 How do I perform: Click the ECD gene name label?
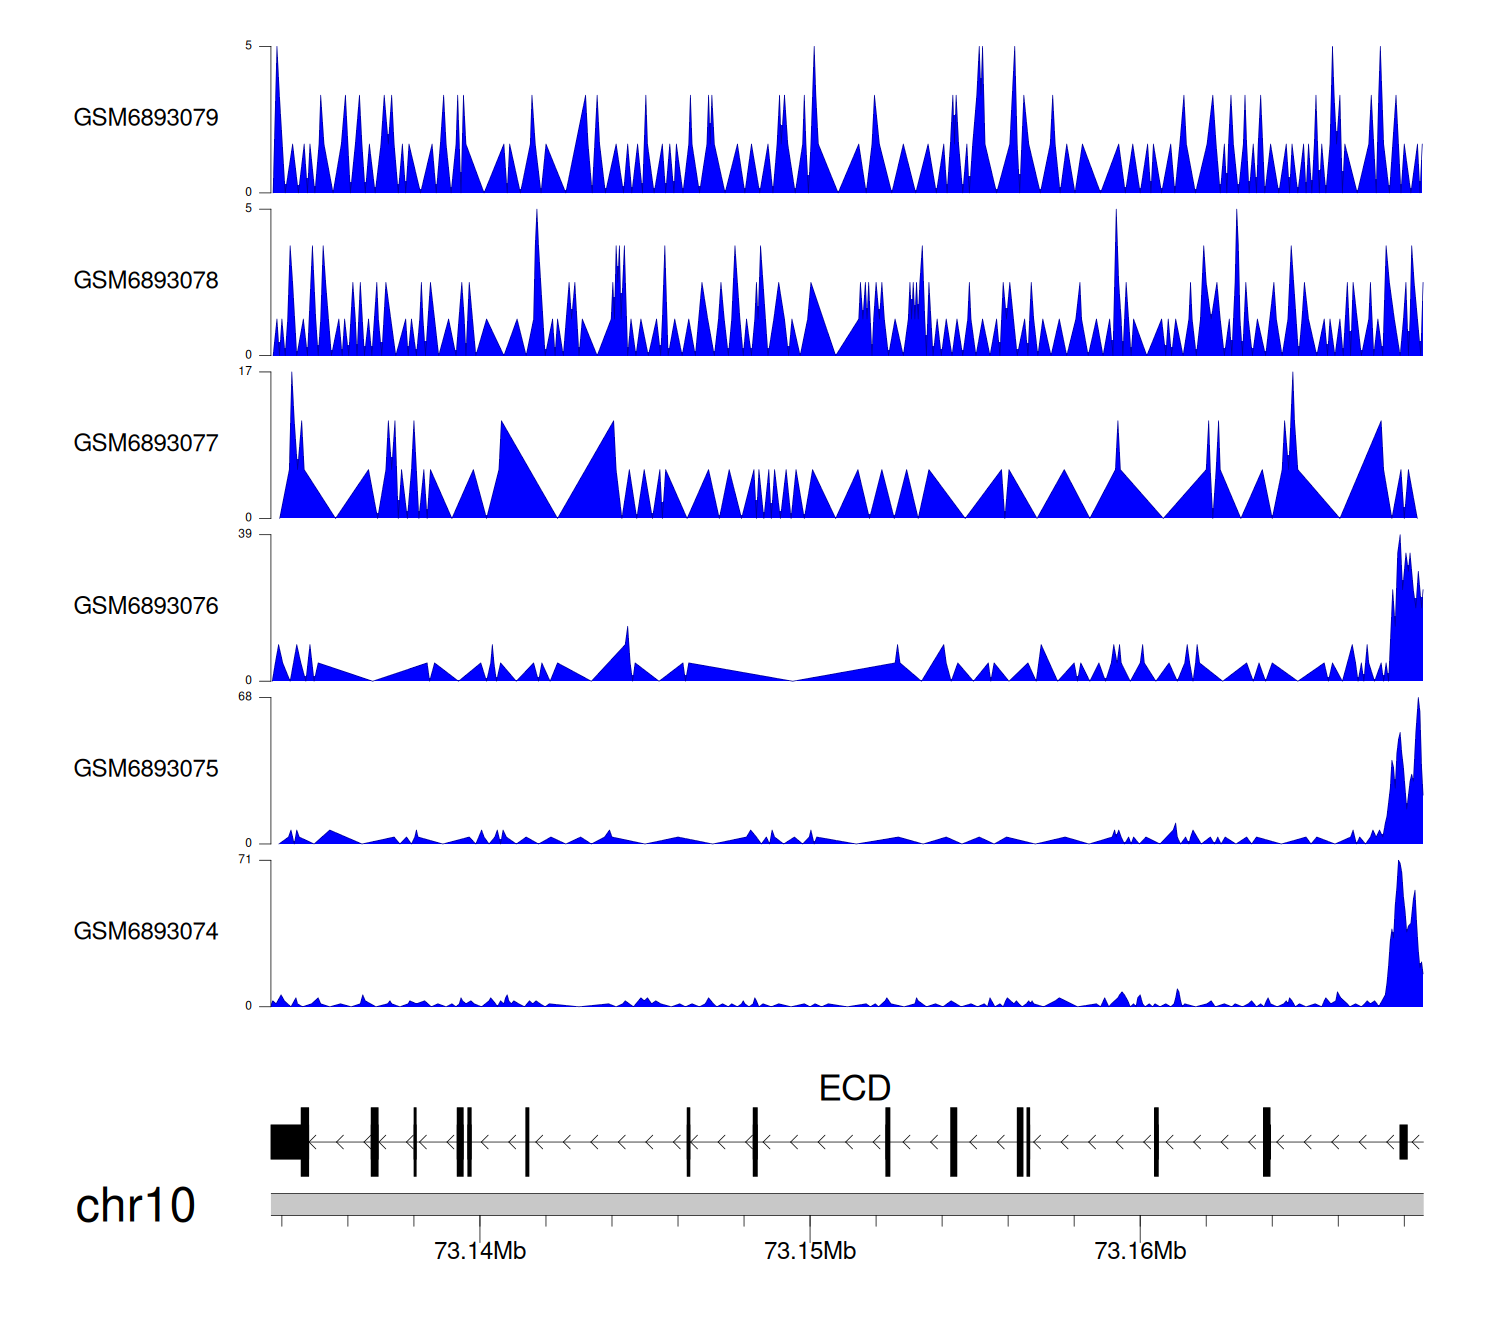(x=854, y=1088)
